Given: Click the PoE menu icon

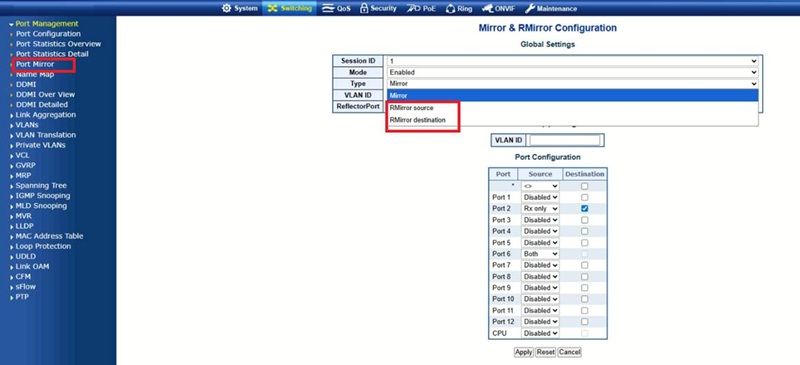Looking at the screenshot, I should pyautogui.click(x=413, y=8).
